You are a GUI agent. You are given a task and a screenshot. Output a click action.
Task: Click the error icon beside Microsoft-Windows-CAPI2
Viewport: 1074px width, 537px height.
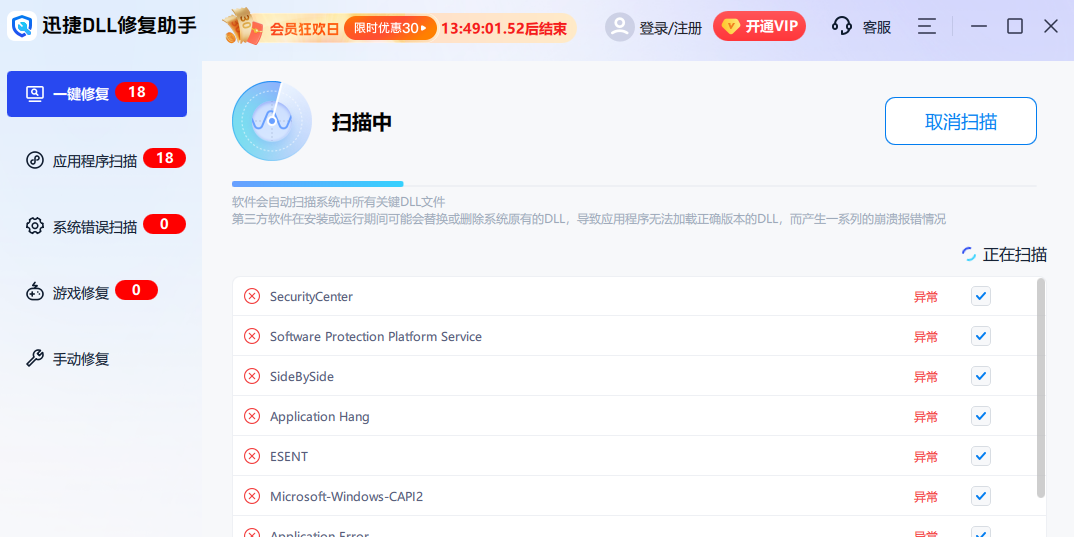coord(252,496)
